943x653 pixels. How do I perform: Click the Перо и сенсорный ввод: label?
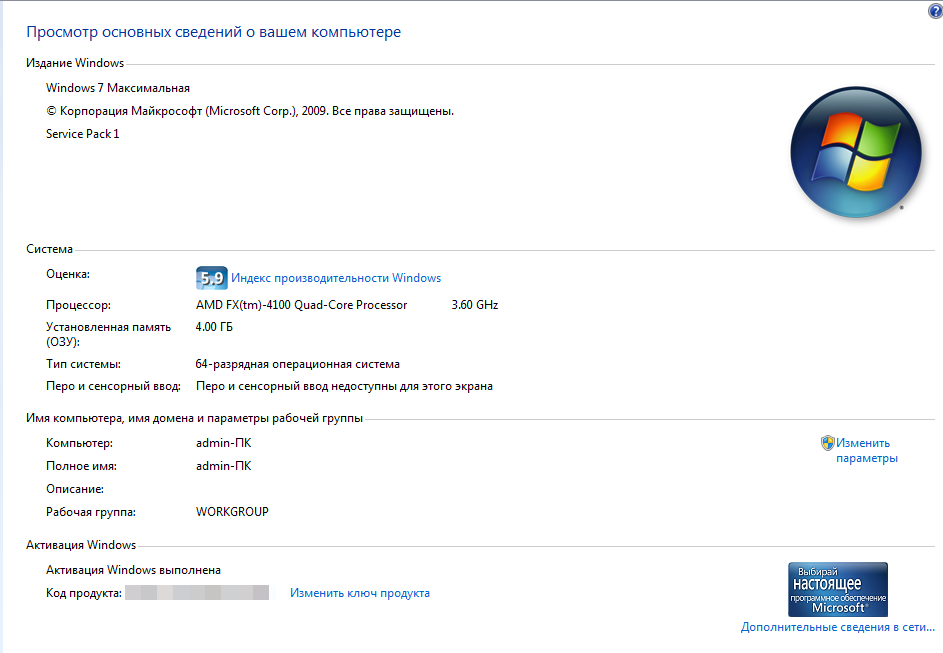113,386
